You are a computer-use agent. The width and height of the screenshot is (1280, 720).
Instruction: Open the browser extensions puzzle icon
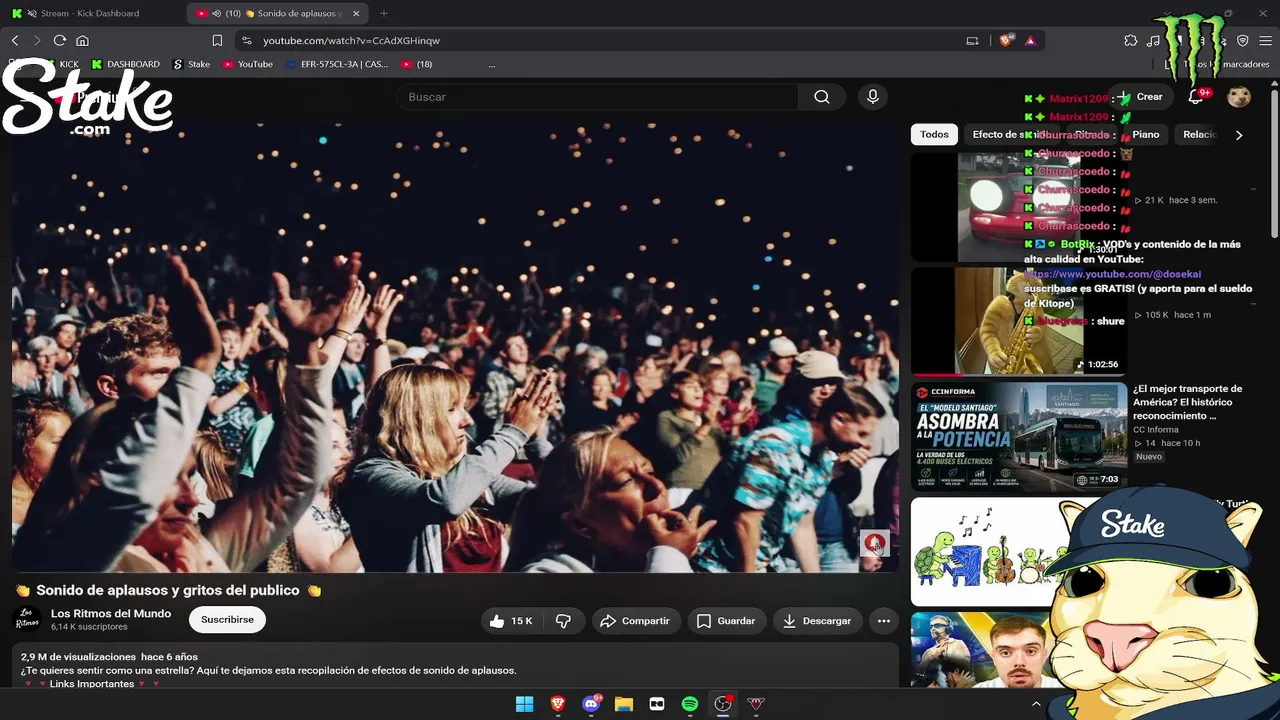1131,40
